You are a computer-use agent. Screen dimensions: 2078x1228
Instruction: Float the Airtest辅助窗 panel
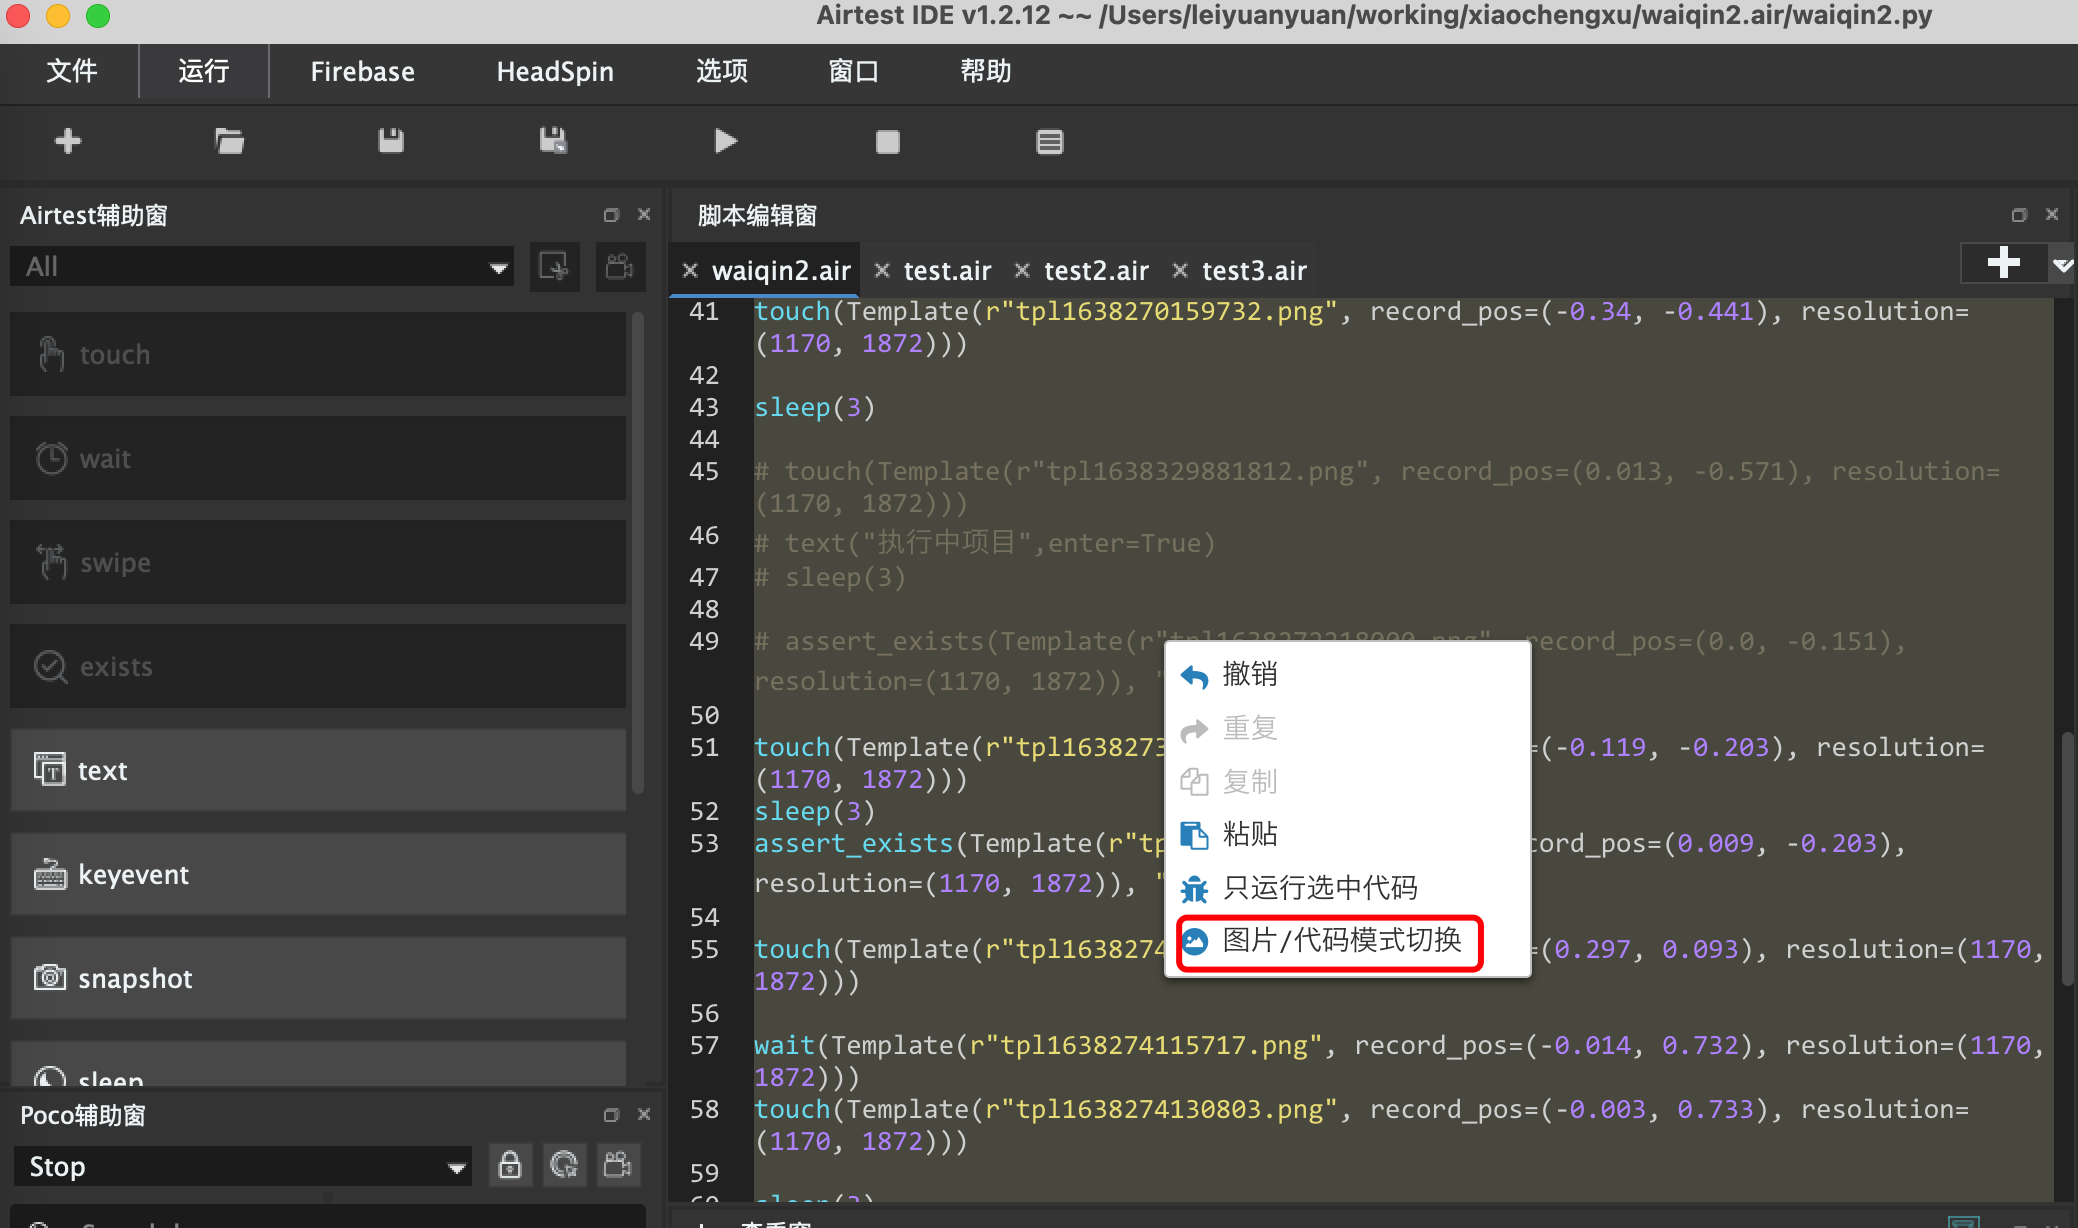pos(611,215)
